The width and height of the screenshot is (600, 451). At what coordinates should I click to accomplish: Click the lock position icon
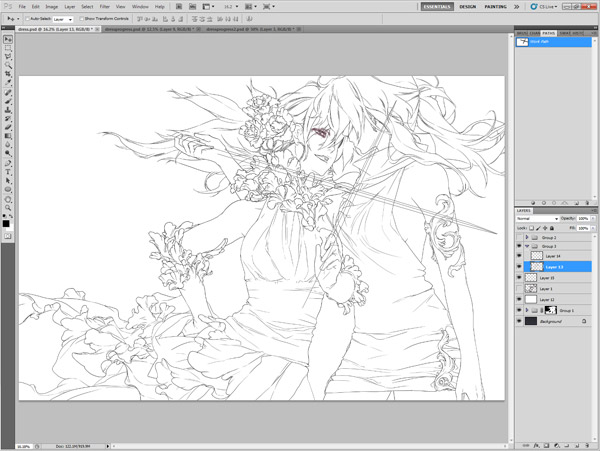(x=545, y=228)
